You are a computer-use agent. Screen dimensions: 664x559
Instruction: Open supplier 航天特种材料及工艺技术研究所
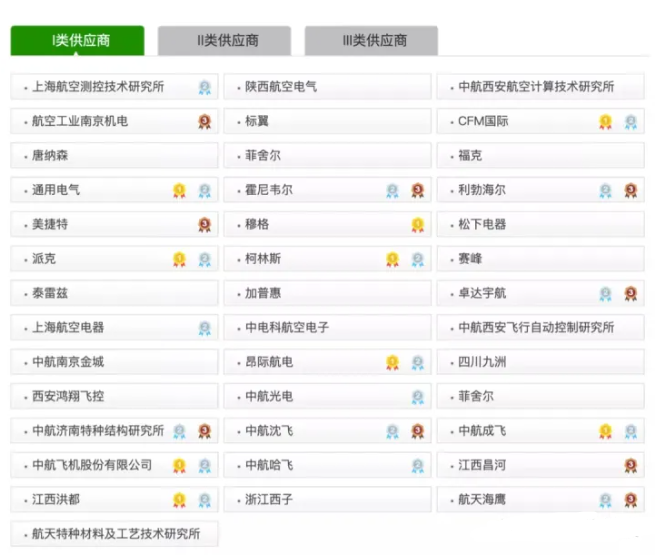[114, 534]
